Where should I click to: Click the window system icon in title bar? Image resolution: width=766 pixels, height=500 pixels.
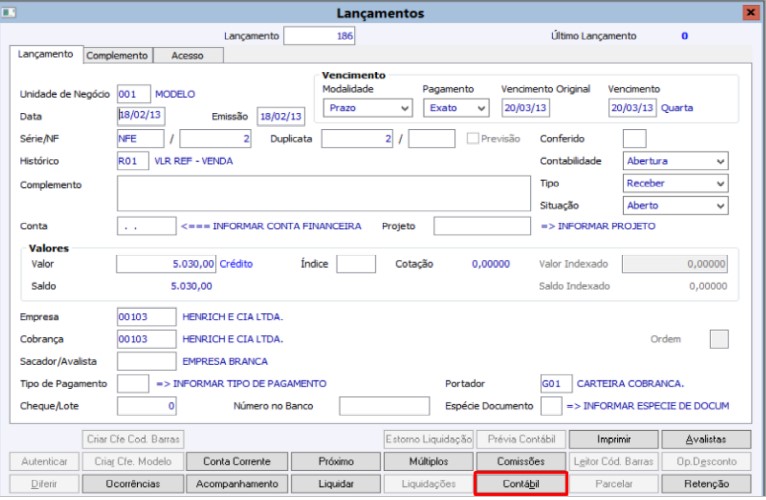8,12
